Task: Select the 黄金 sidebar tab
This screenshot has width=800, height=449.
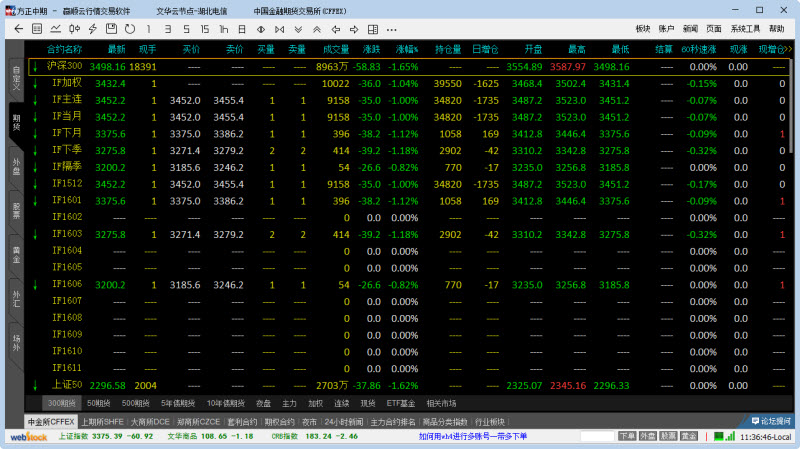Action: click(x=16, y=255)
